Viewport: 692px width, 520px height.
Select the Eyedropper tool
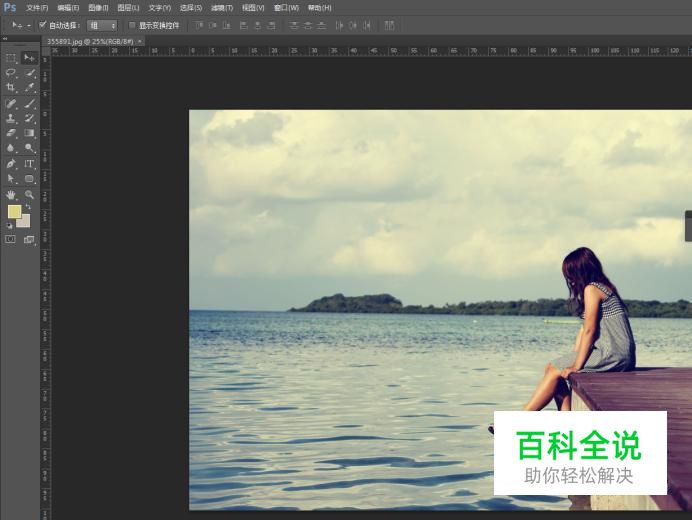coord(29,87)
